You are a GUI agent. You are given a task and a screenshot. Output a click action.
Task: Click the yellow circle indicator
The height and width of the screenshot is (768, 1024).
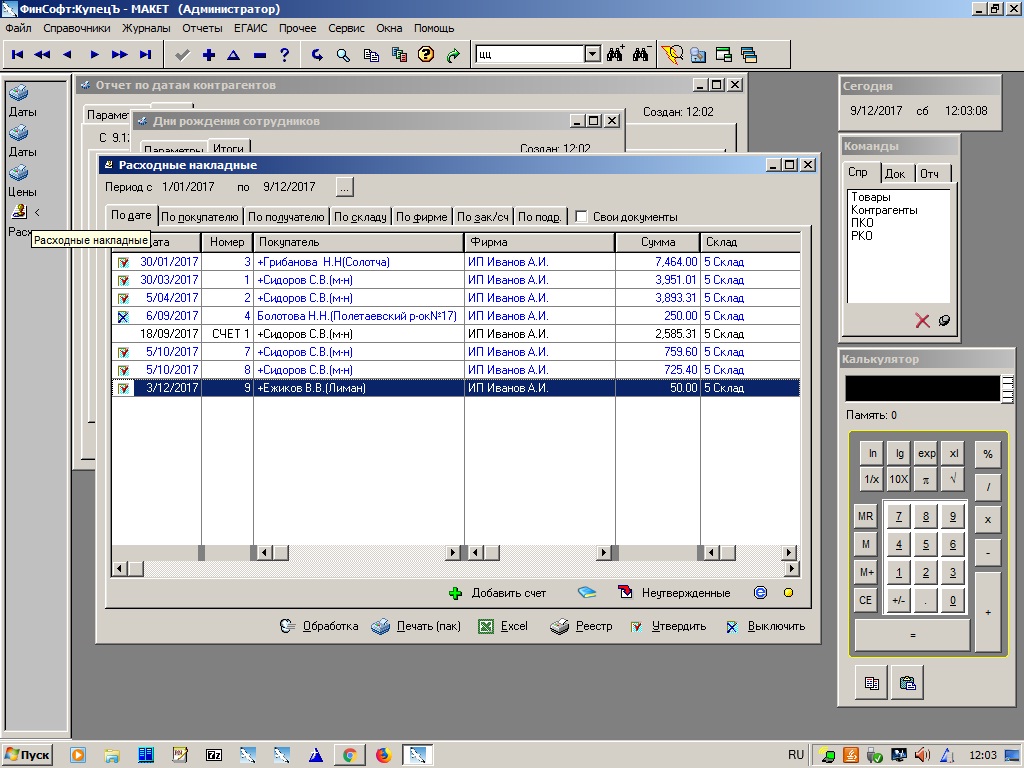click(x=788, y=593)
